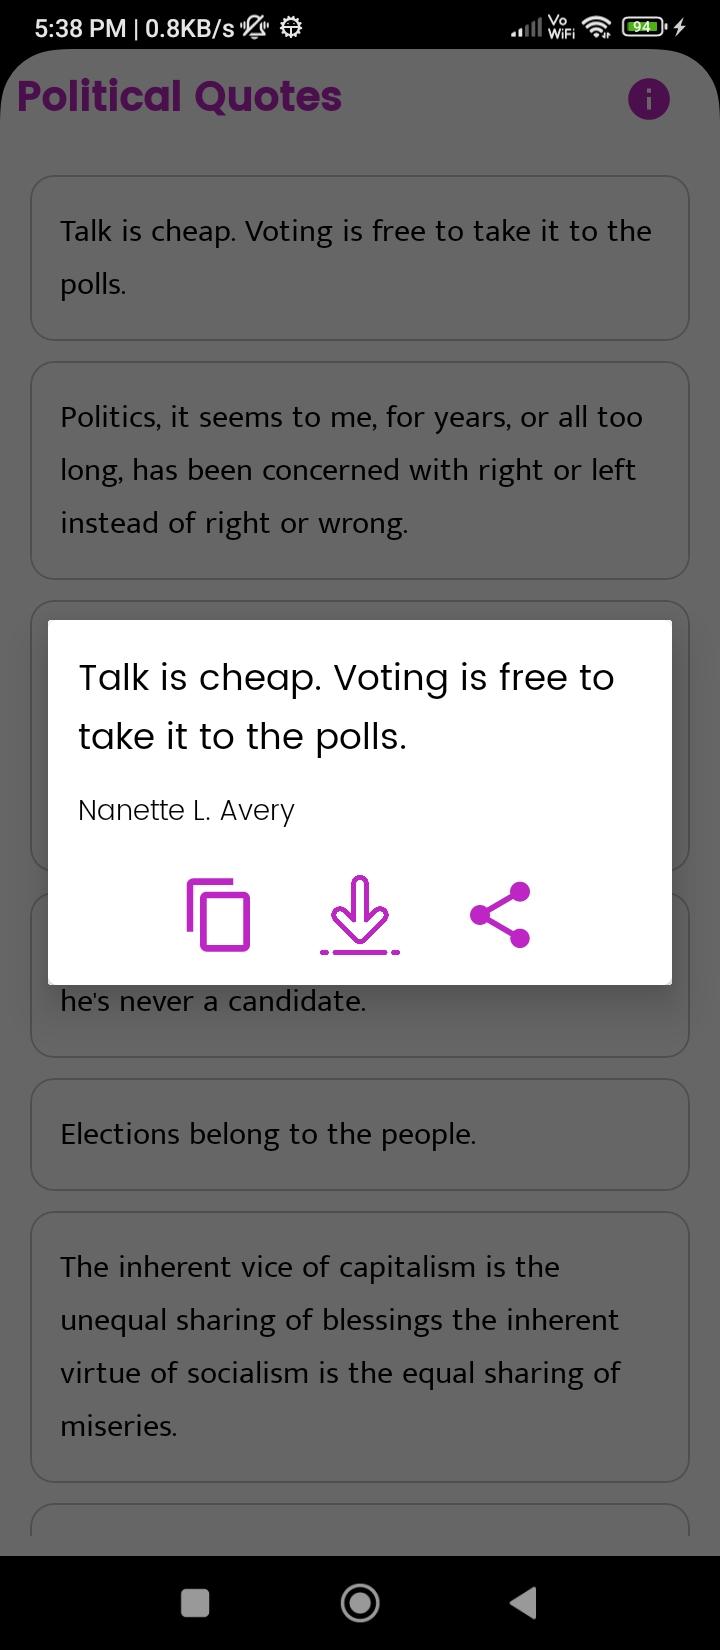Tap the dialog quote text about voting
The height and width of the screenshot is (1650, 720).
(x=346, y=706)
